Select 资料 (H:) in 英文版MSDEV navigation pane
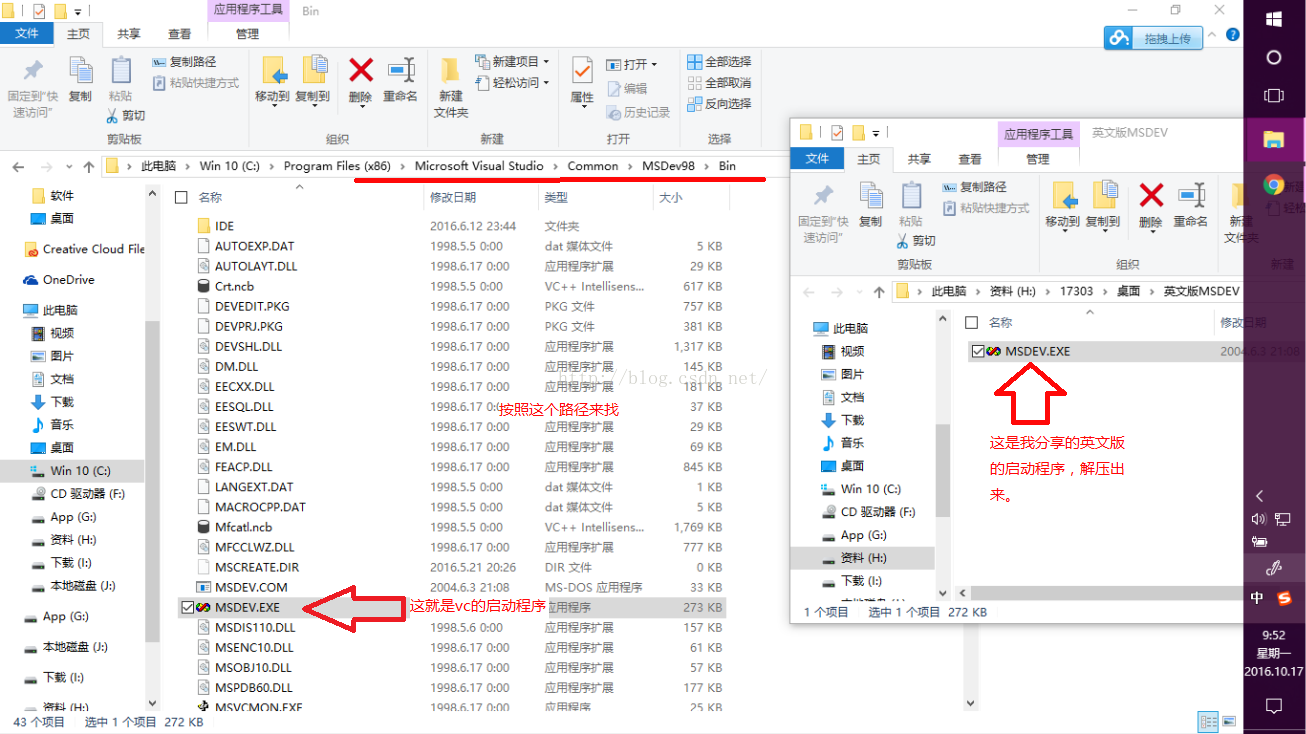The width and height of the screenshot is (1306, 734). (x=864, y=558)
